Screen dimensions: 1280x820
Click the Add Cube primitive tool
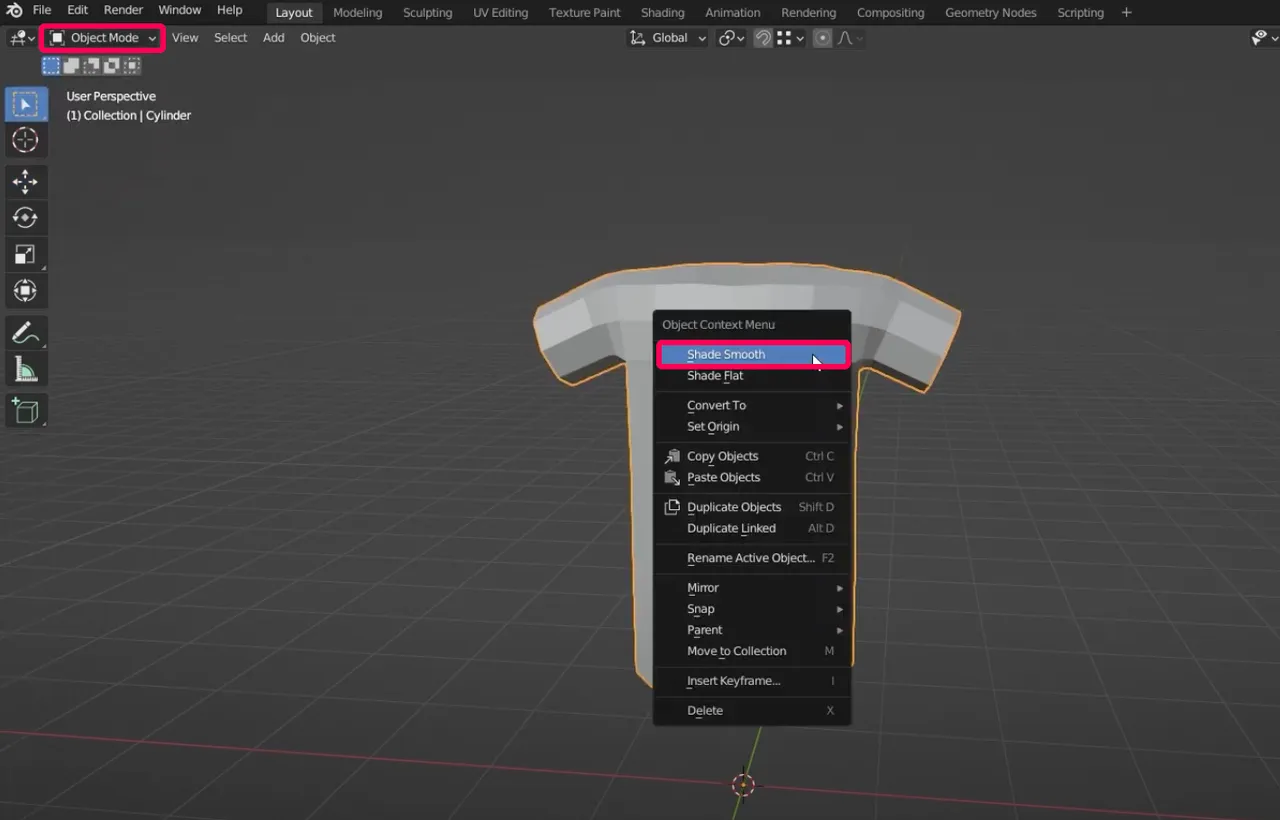(x=26, y=410)
